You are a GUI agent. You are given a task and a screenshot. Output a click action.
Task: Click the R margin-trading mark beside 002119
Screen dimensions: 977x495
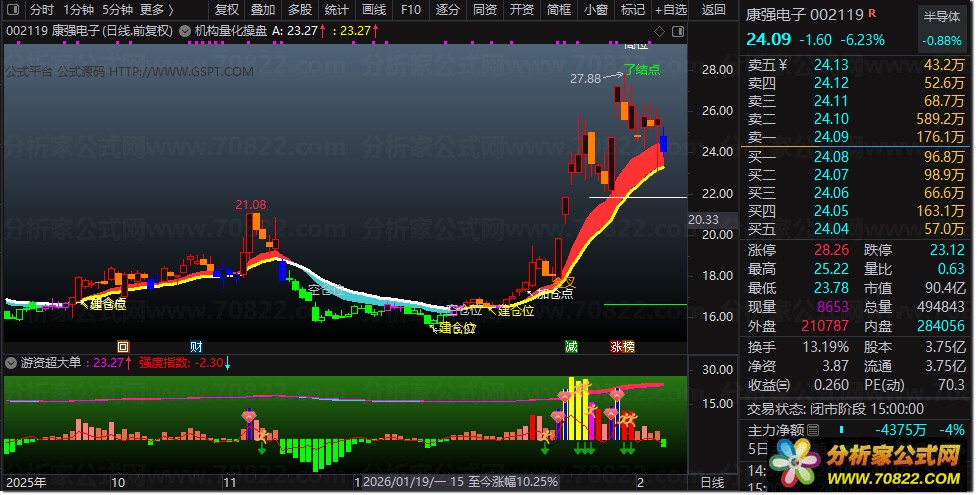pyautogui.click(x=872, y=12)
